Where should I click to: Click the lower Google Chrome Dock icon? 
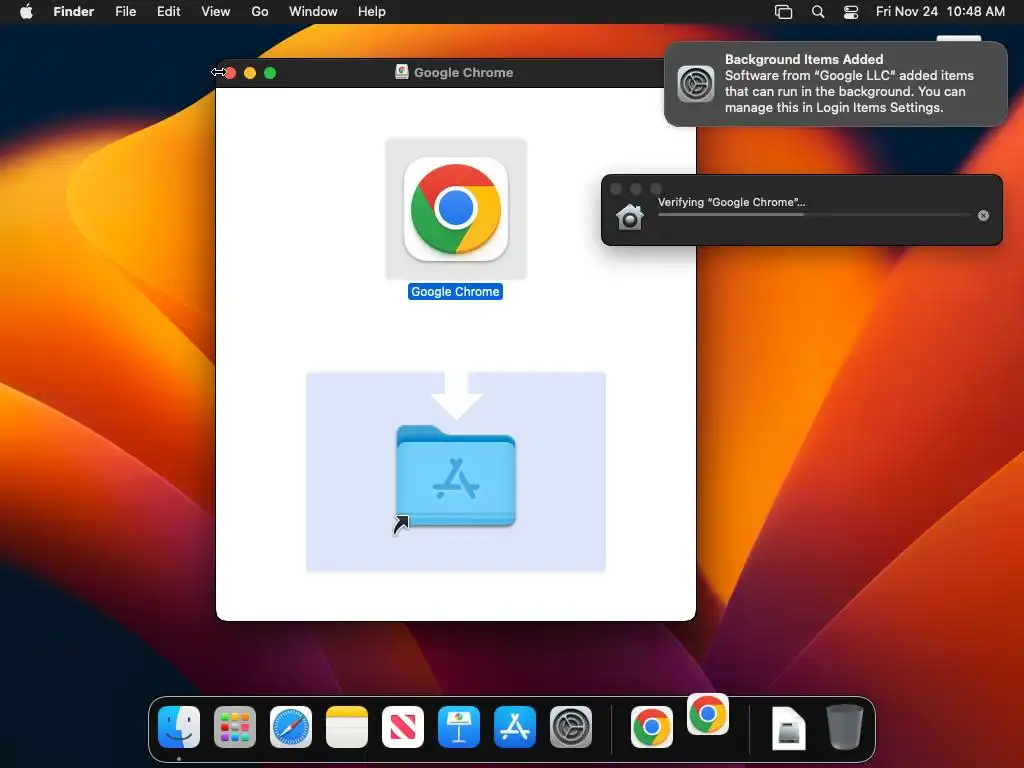pyautogui.click(x=652, y=727)
